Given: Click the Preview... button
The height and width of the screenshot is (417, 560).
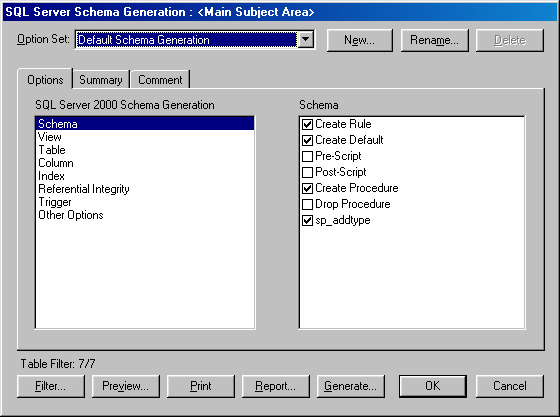Looking at the screenshot, I should tap(126, 386).
